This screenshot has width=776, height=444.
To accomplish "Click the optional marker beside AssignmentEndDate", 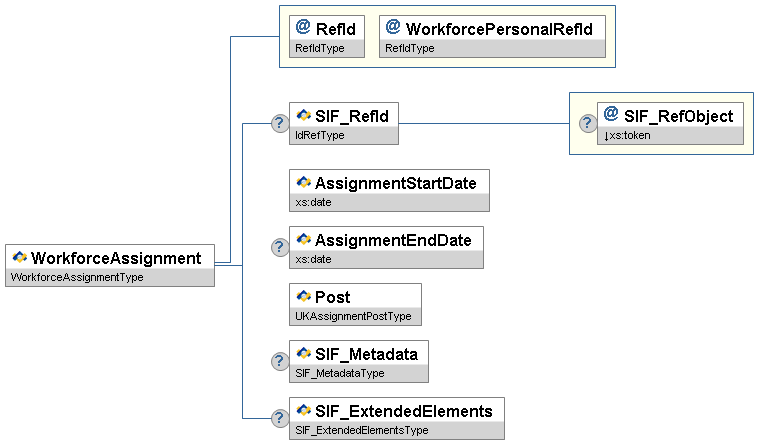I will (x=280, y=247).
